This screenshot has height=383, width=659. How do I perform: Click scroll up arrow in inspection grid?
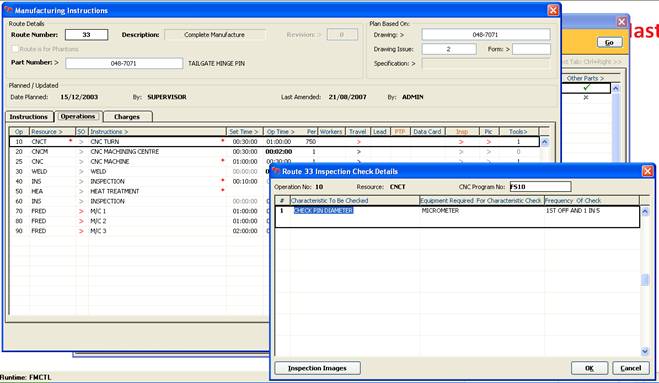coord(645,212)
